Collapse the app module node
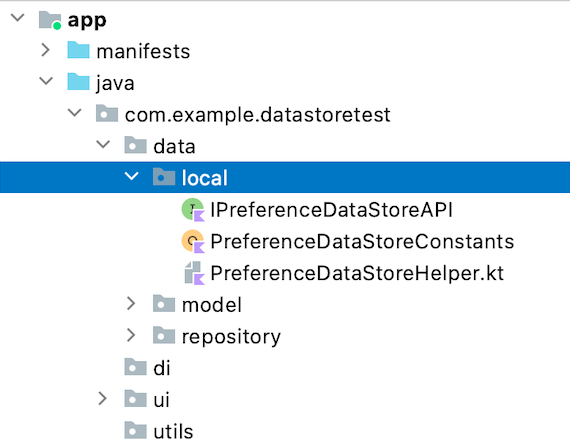This screenshot has height=442, width=570. point(18,17)
